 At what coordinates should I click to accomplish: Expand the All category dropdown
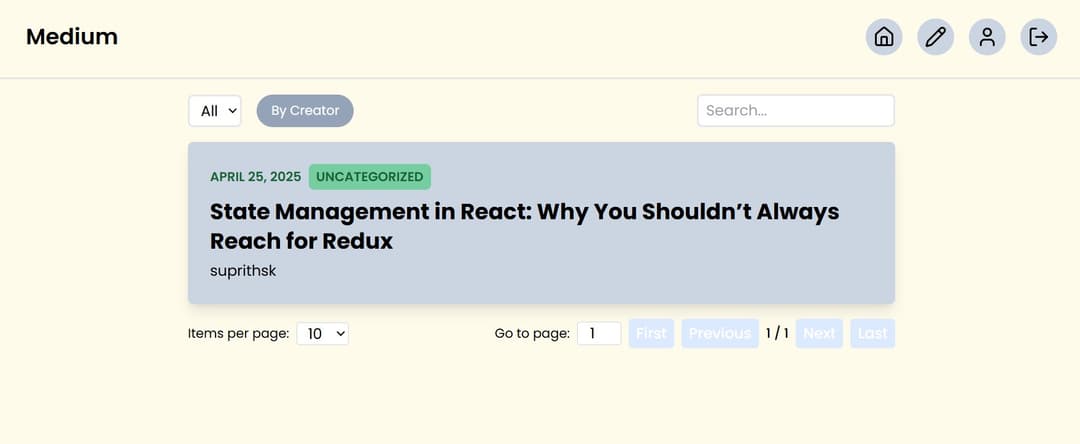[x=215, y=111]
